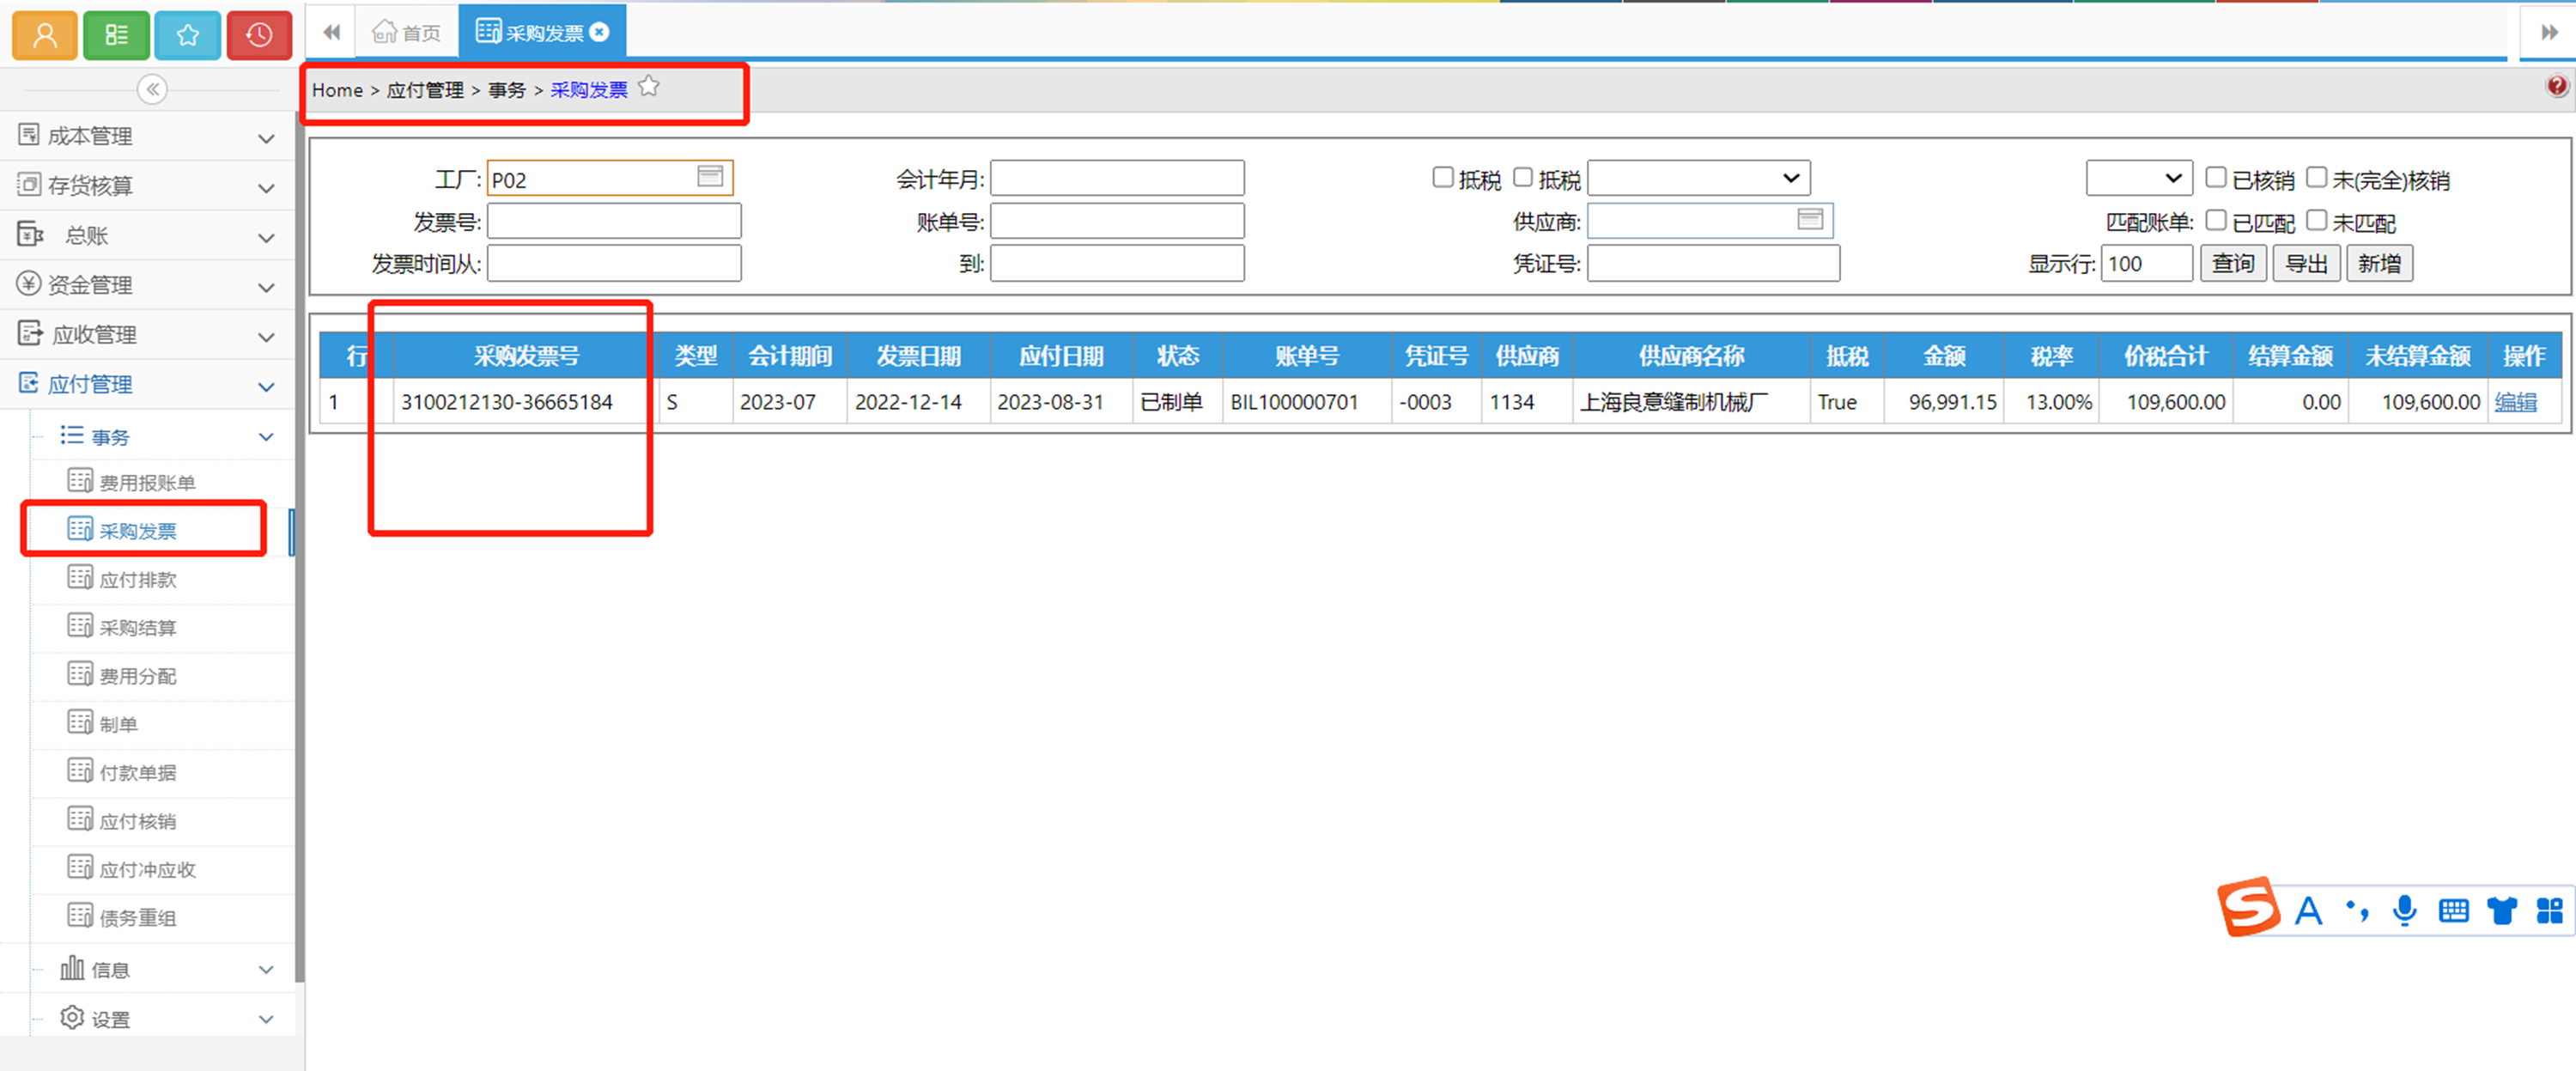Collapse the 应付管理 menu chevron
2576x1071 pixels.
tap(266, 387)
